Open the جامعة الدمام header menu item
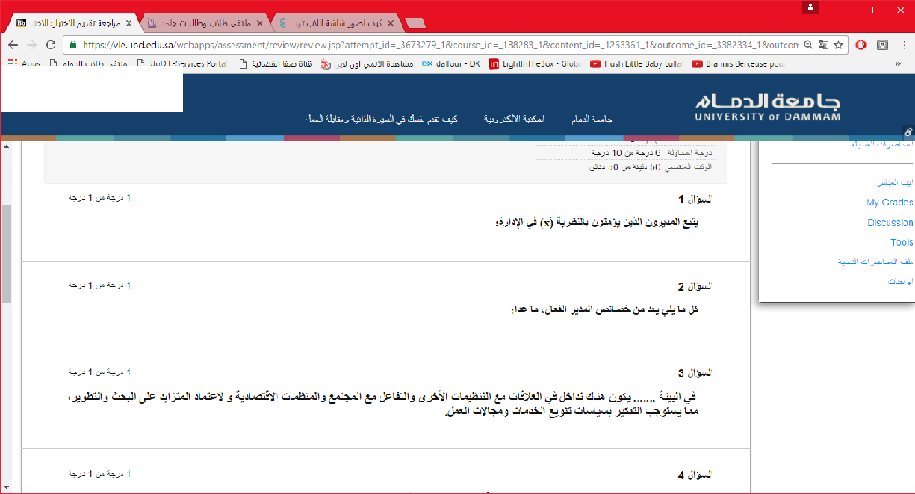The width and height of the screenshot is (915, 494). click(x=592, y=119)
